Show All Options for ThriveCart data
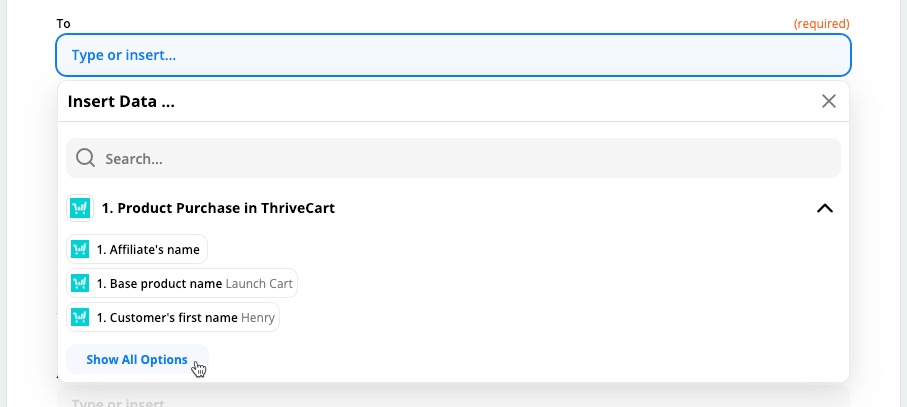This screenshot has height=407, width=907. tap(137, 359)
